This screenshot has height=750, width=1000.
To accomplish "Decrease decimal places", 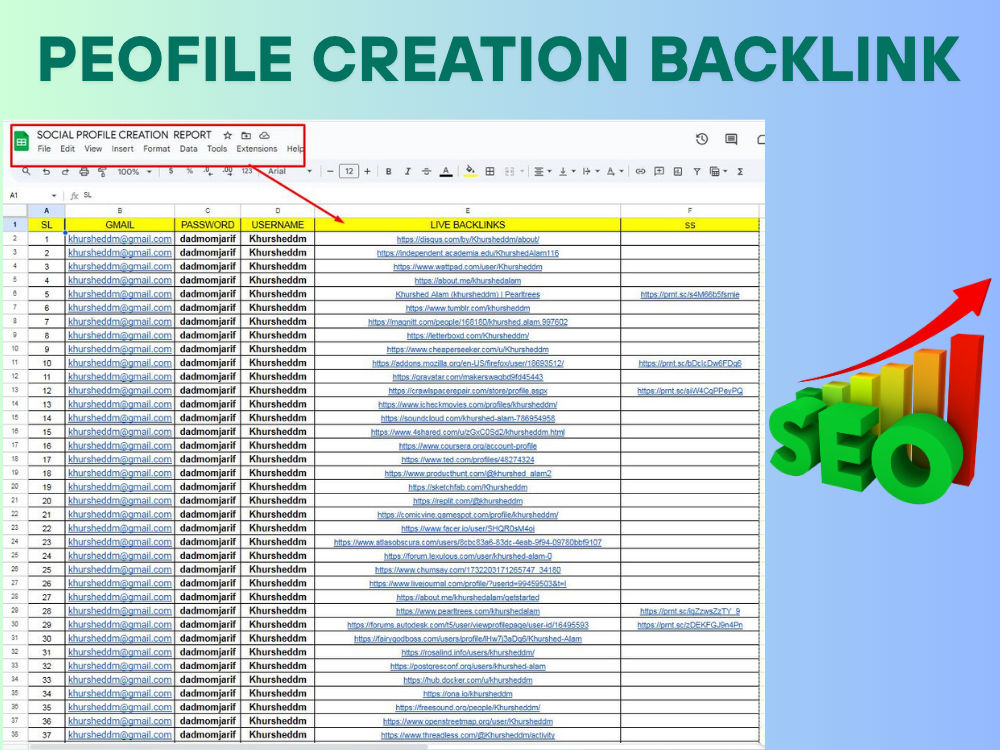I will (x=208, y=171).
